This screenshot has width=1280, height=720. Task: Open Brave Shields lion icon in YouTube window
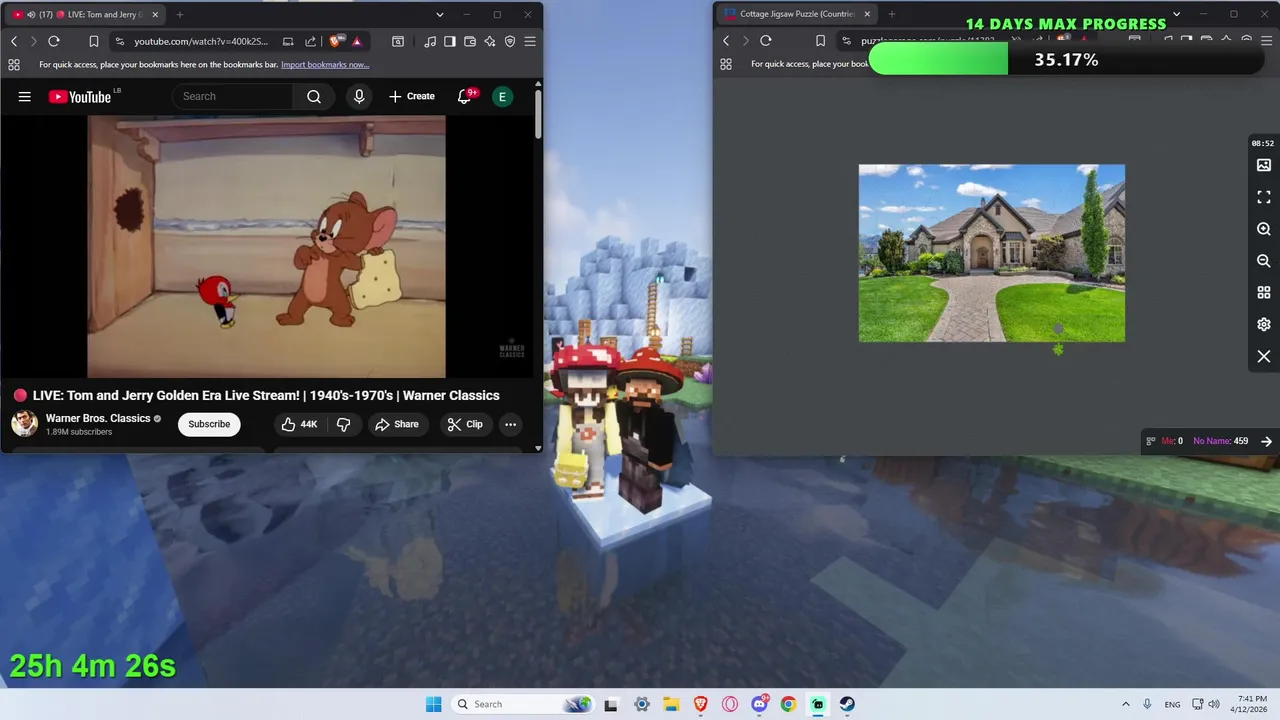point(336,41)
